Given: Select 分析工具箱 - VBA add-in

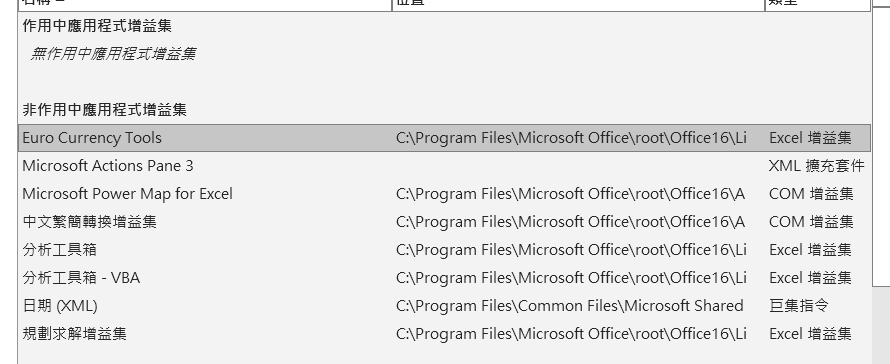Looking at the screenshot, I should pyautogui.click(x=444, y=278).
